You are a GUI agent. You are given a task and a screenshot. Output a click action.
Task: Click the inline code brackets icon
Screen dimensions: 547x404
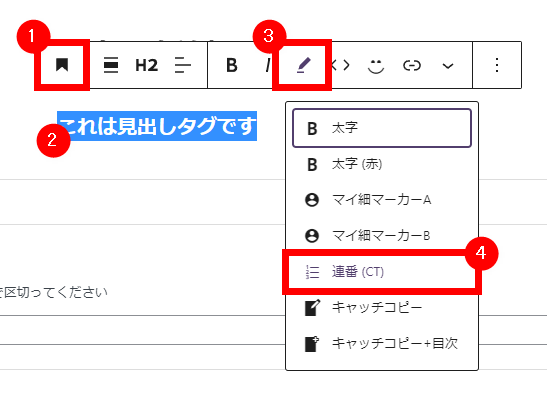340,65
